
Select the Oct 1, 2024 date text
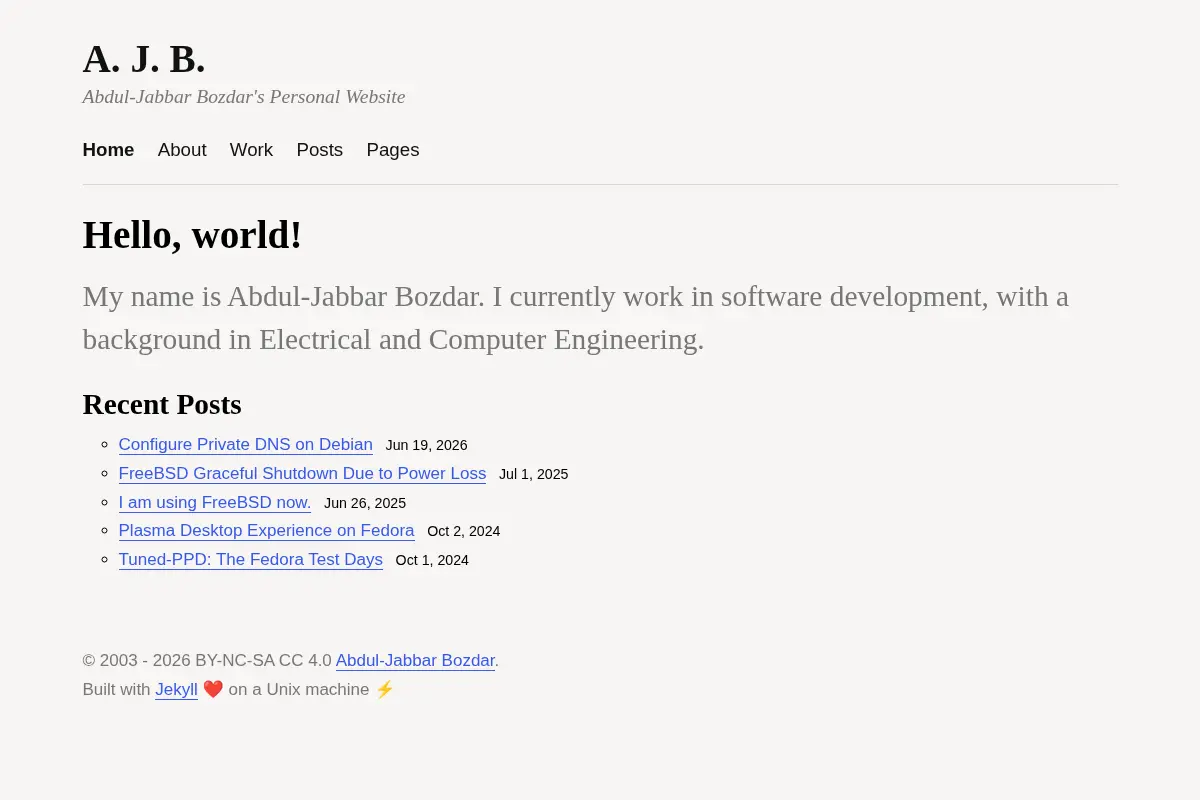pyautogui.click(x=432, y=560)
